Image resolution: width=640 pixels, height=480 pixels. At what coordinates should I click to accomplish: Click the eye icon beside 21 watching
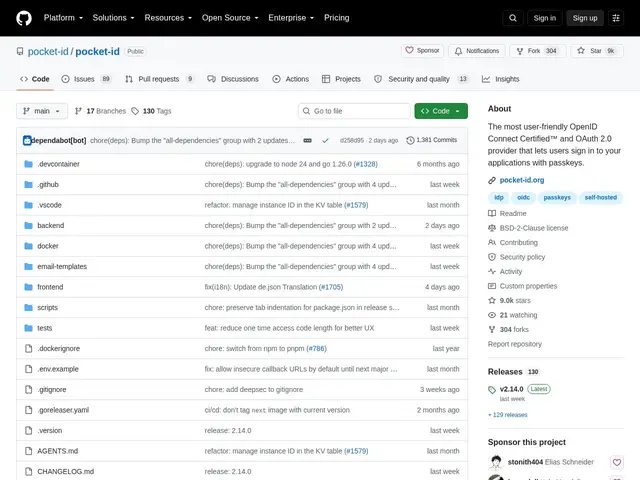point(492,315)
